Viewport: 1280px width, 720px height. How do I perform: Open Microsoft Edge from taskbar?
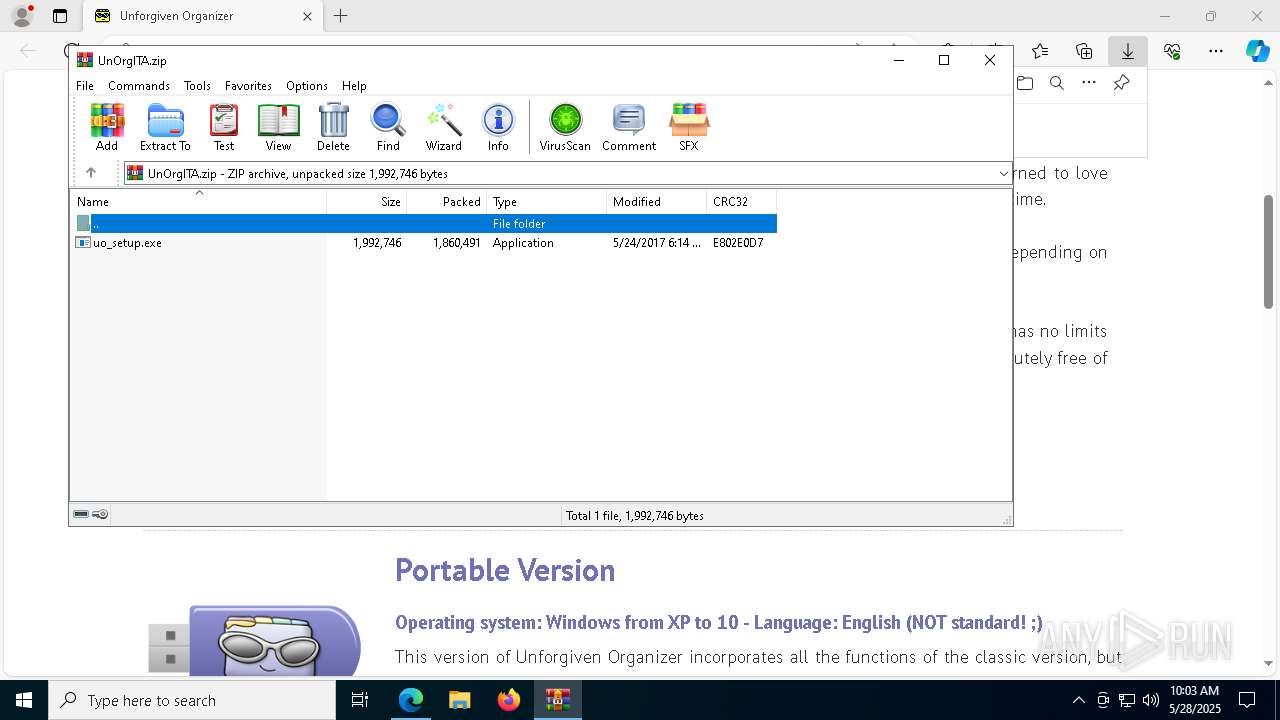(411, 700)
